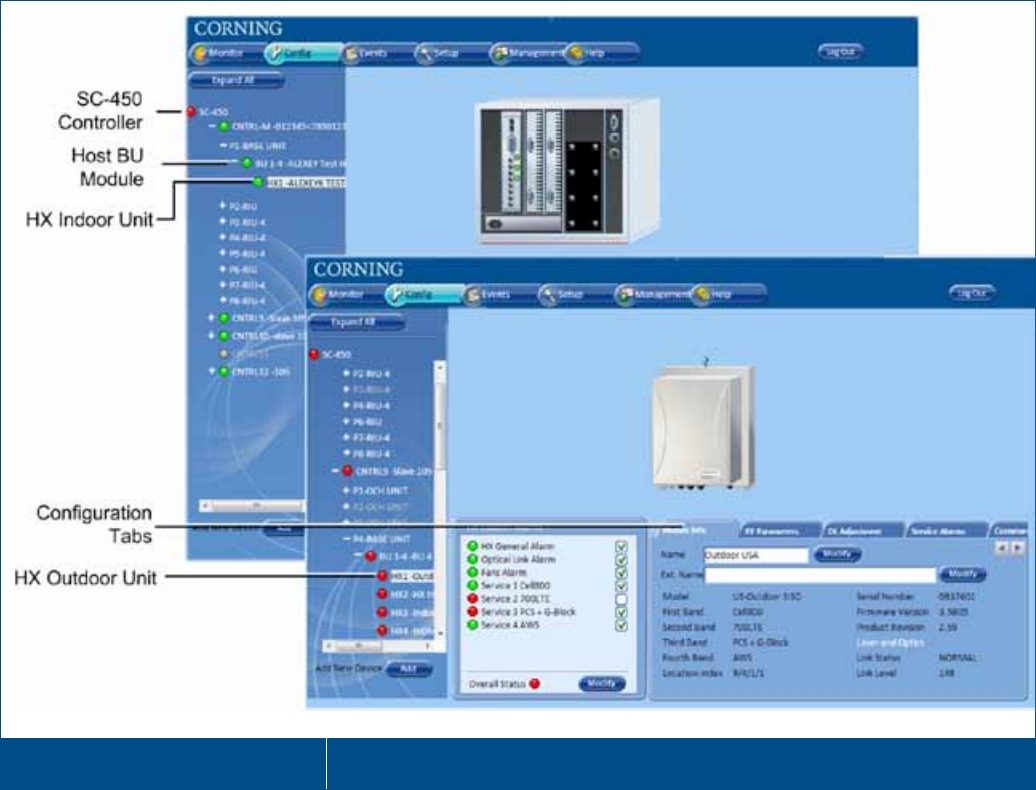
Task: Click tab scroll left arrow
Action: [1002, 548]
